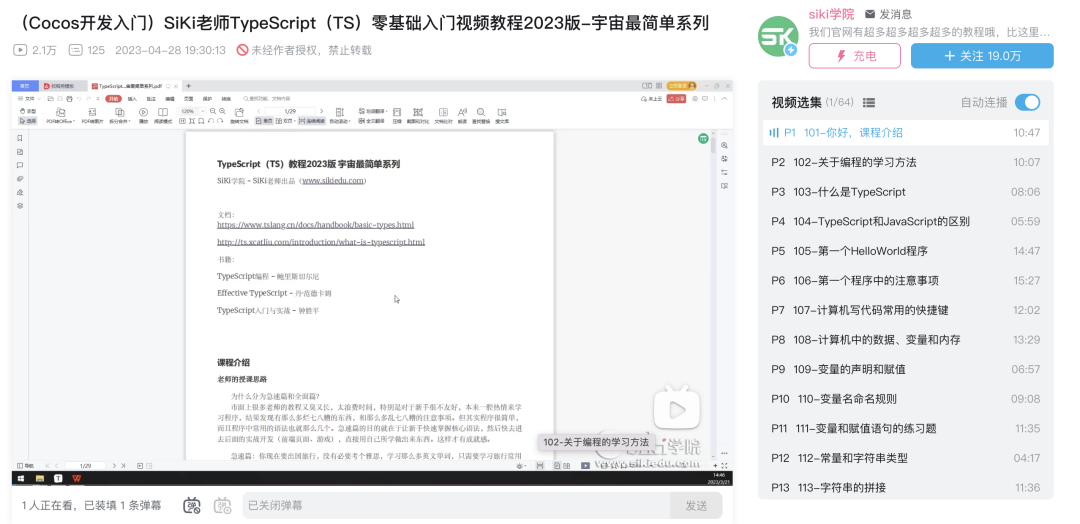The width and height of the screenshot is (1080, 524).
Task: Open P6 106-第一个程序中的注意事项
Action: click(x=906, y=281)
